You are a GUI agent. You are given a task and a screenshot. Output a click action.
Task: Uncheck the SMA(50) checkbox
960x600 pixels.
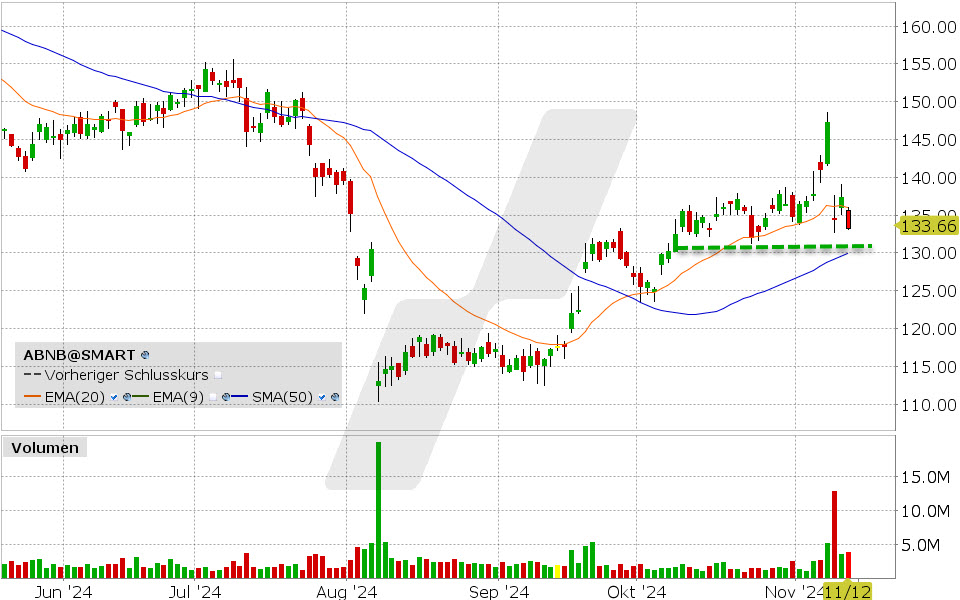(x=321, y=397)
